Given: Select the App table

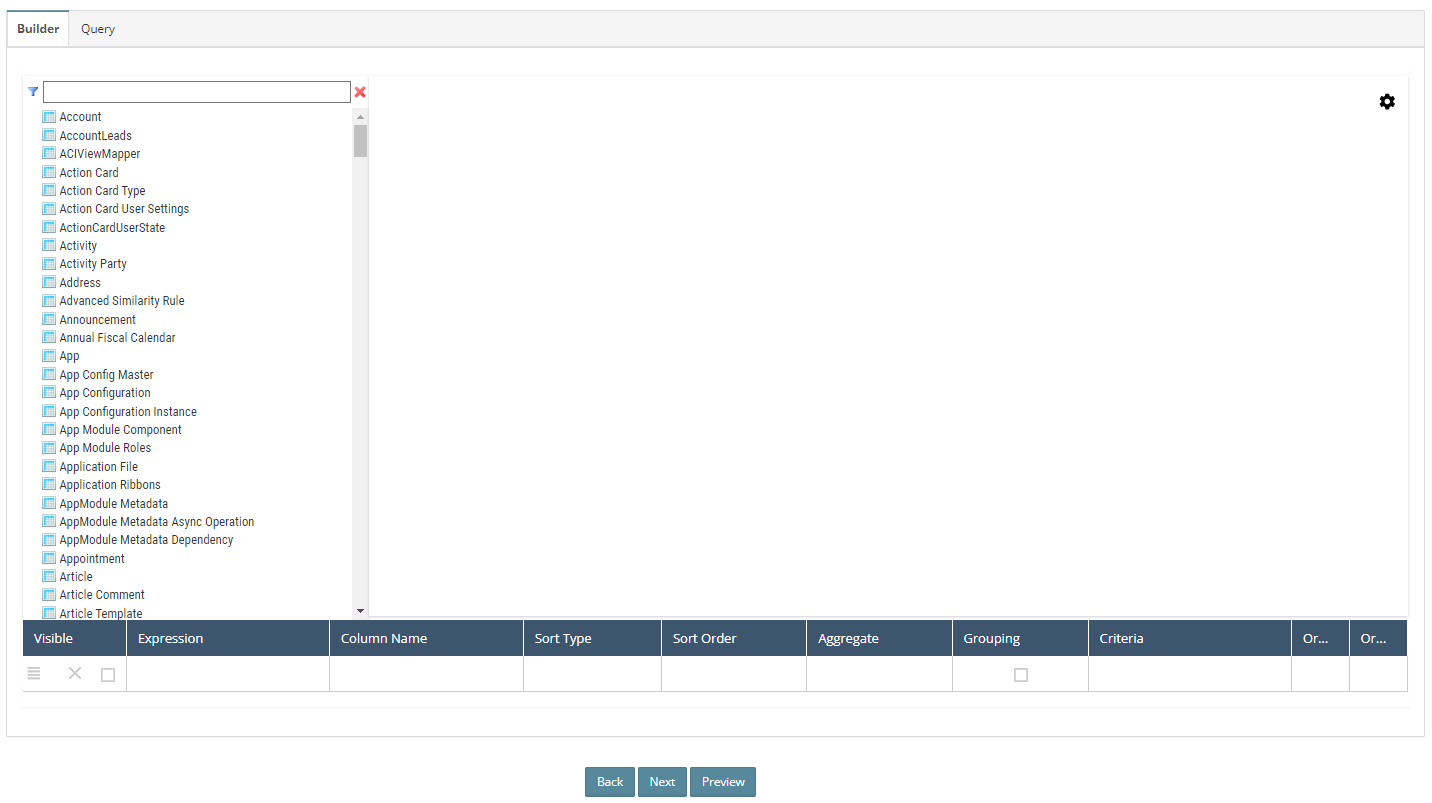Looking at the screenshot, I should point(69,356).
